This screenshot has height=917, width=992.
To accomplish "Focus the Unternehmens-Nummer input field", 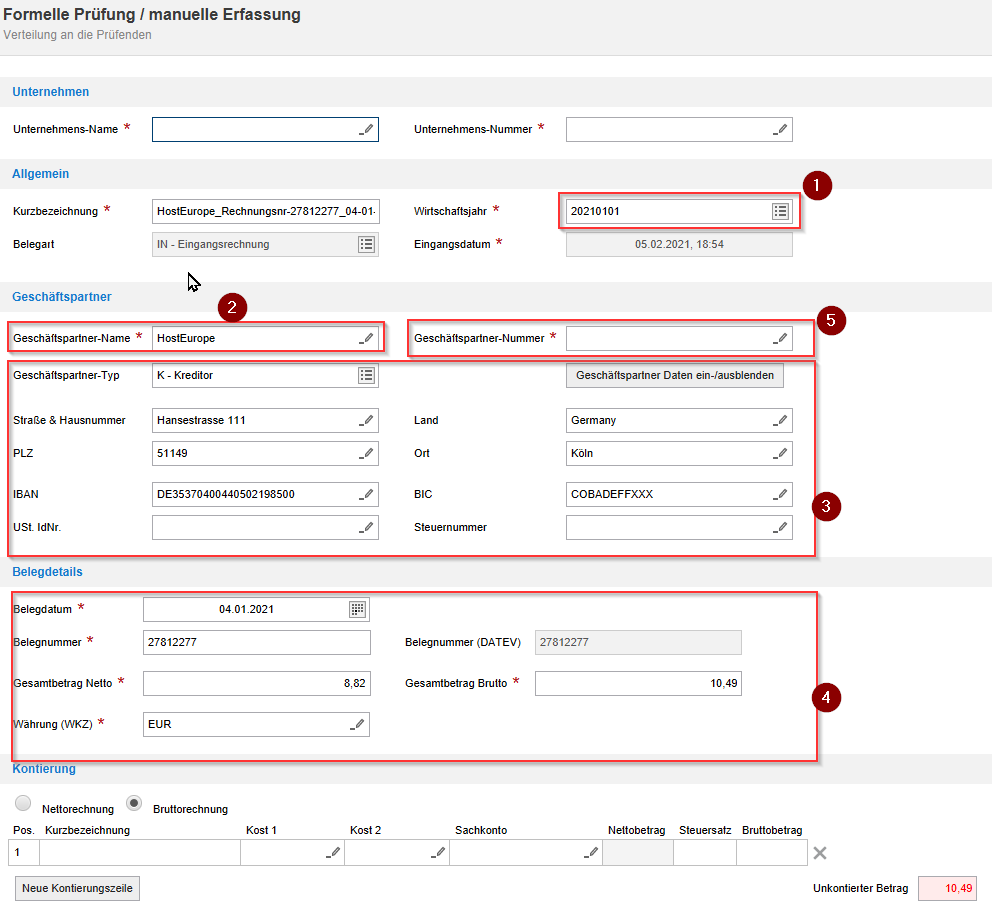I will click(679, 130).
